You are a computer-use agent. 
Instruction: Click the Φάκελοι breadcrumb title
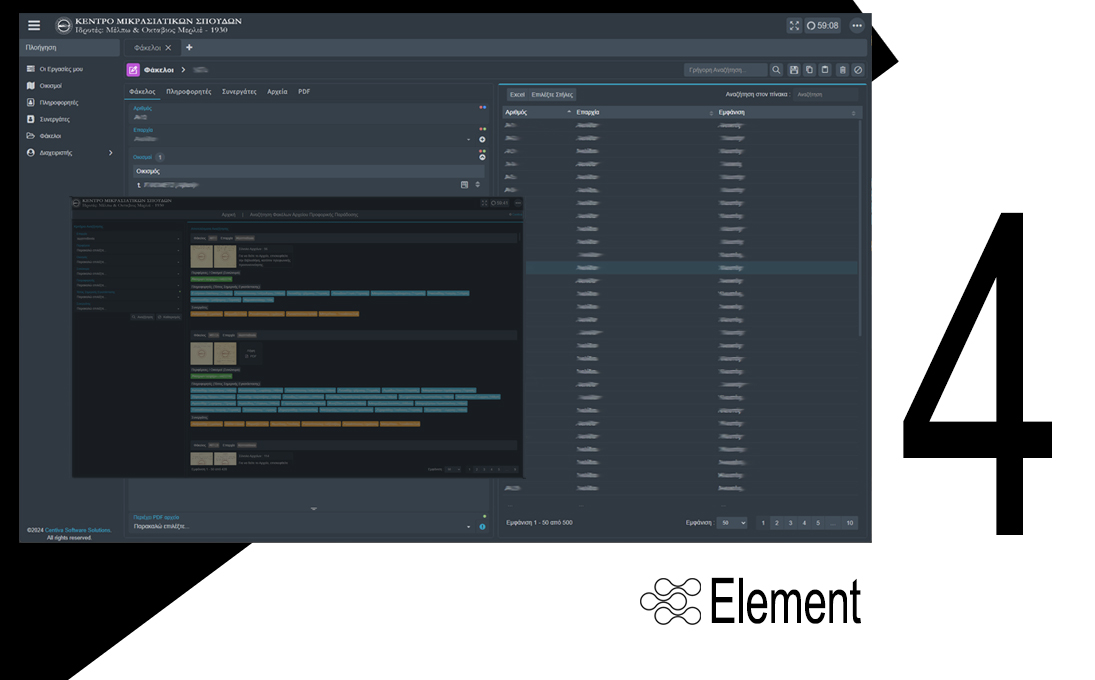pyautogui.click(x=159, y=70)
